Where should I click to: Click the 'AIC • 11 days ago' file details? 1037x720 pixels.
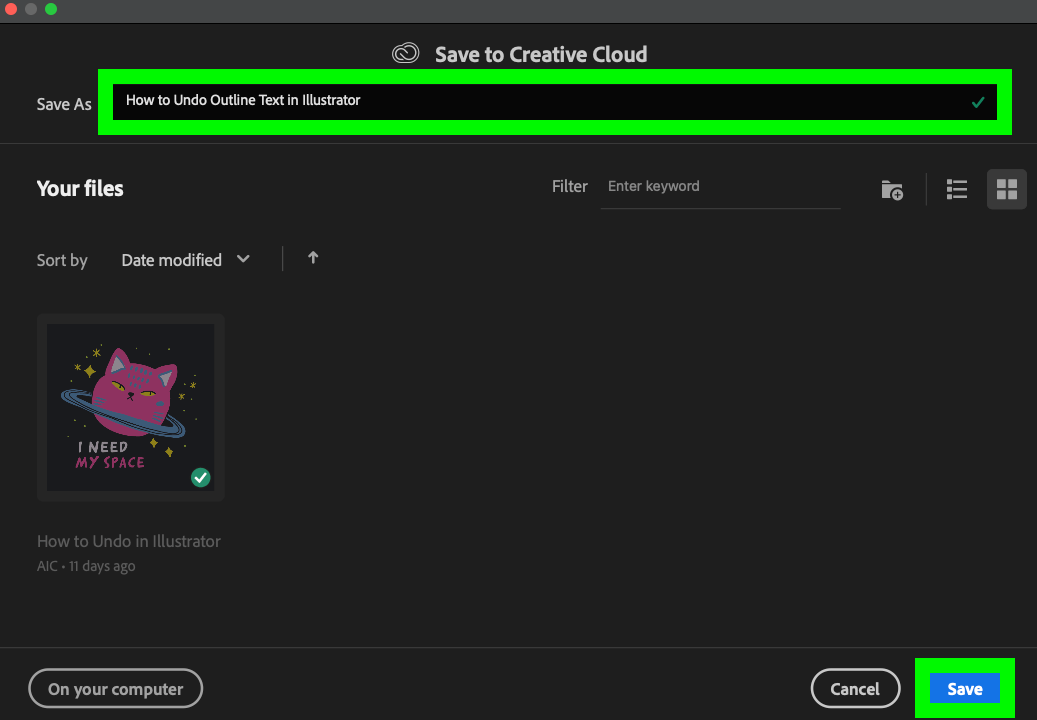(86, 566)
